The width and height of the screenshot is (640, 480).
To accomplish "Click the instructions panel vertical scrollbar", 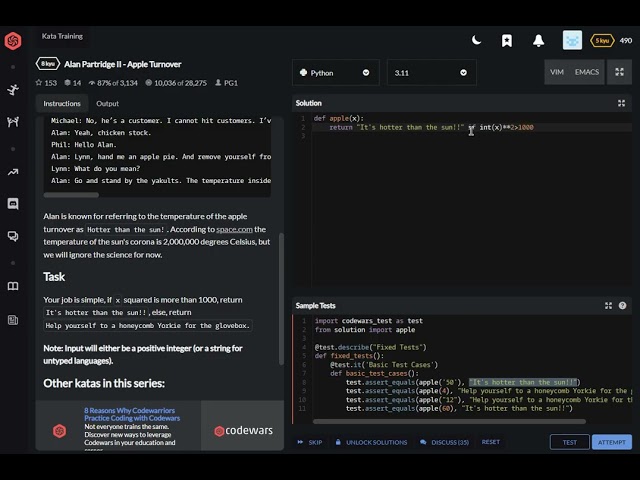I will pos(281,299).
